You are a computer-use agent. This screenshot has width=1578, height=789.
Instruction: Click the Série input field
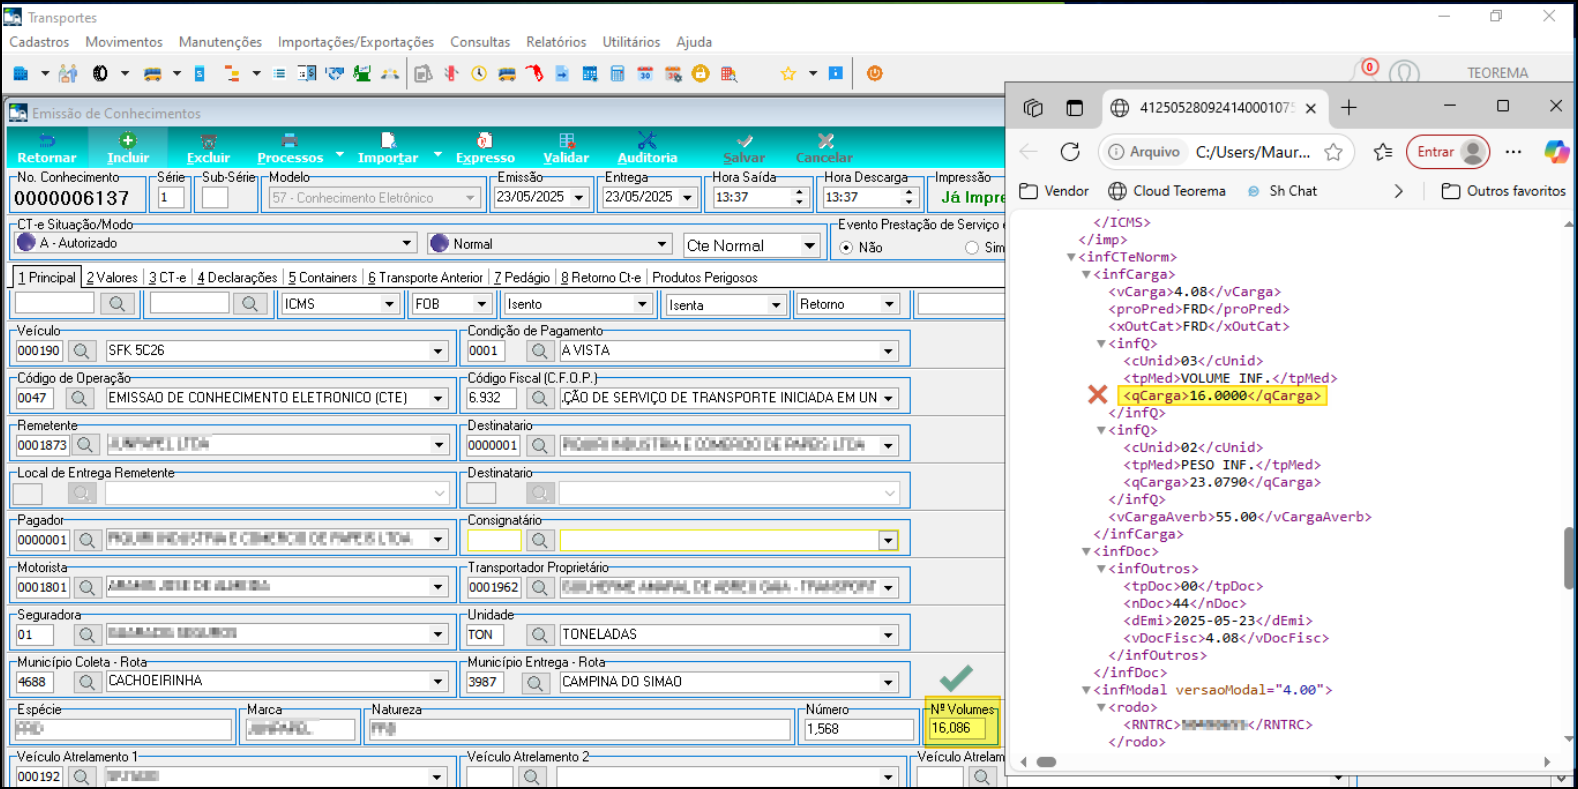[171, 198]
